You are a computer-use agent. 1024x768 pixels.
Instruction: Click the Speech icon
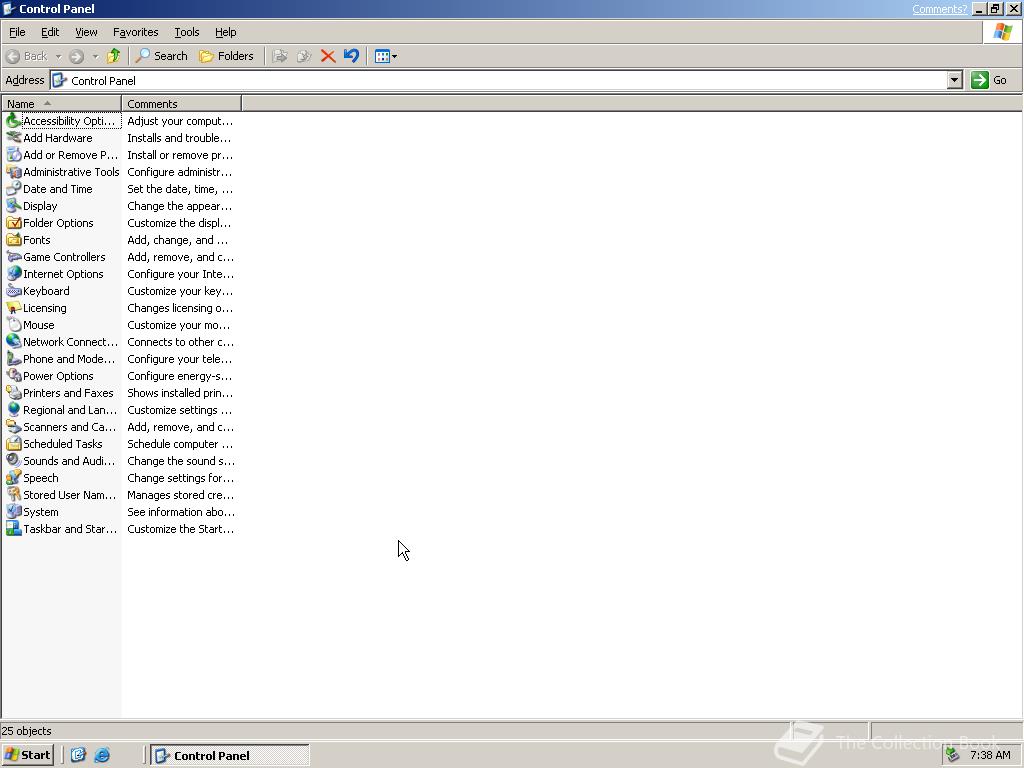[x=13, y=477]
